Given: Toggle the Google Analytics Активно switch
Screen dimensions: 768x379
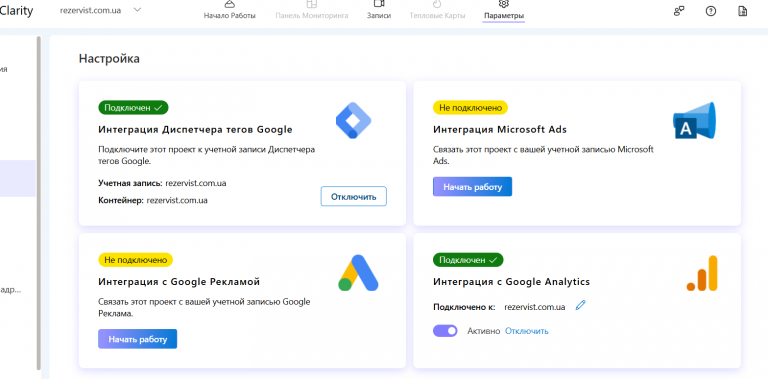Looking at the screenshot, I should click(445, 331).
